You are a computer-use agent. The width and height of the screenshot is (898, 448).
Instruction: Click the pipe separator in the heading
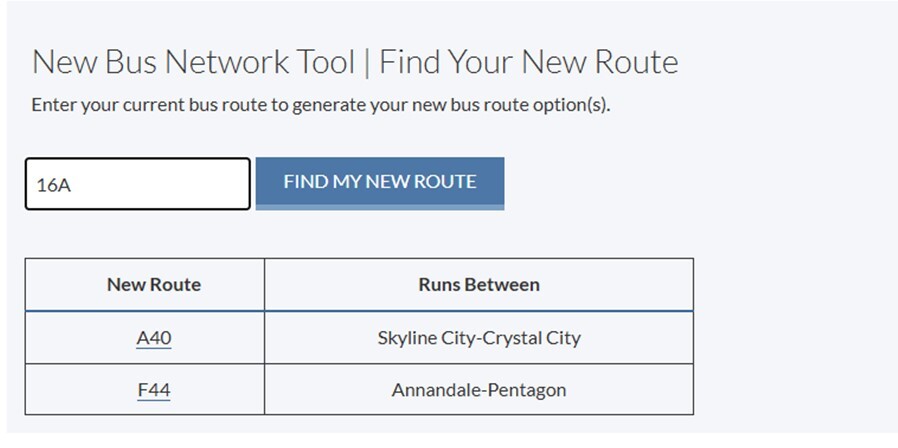(367, 63)
